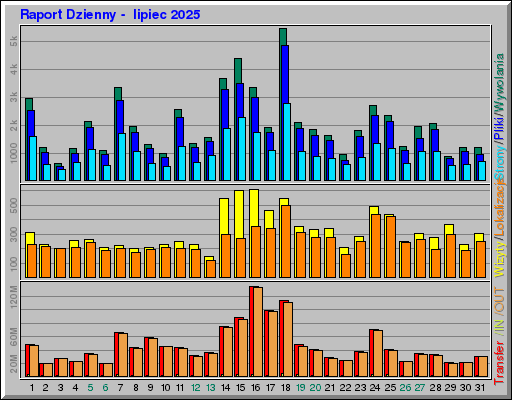Select the yellow visits bar for day 16
This screenshot has height=400, width=512.
coord(254,208)
